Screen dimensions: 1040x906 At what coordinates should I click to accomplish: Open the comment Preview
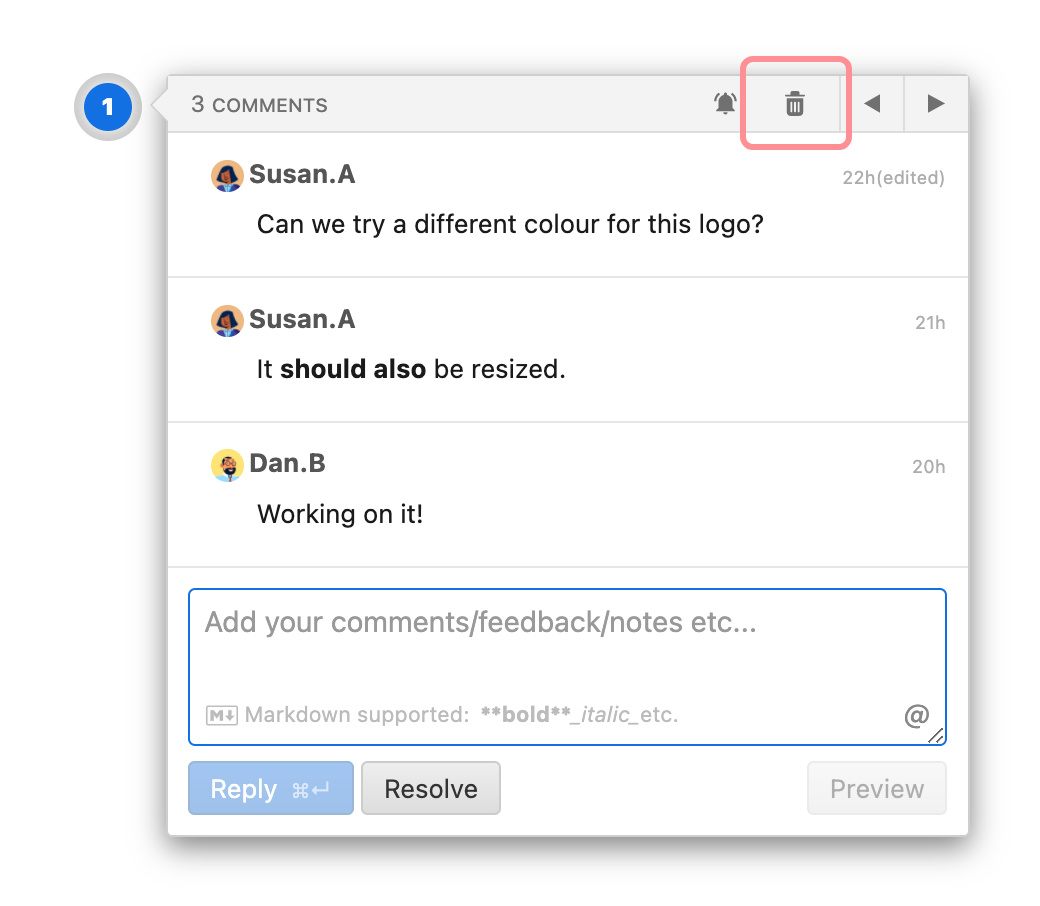point(877,789)
